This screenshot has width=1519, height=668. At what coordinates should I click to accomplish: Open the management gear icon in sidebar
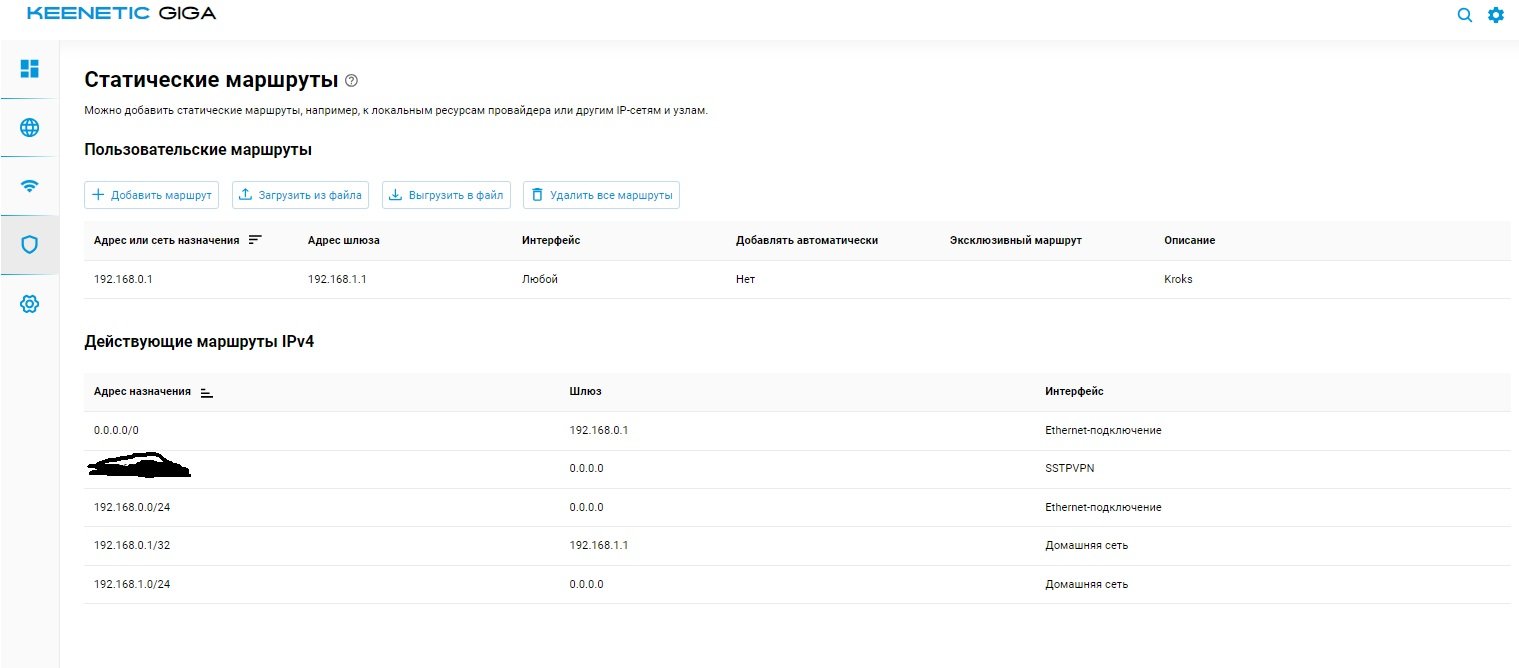tap(29, 304)
